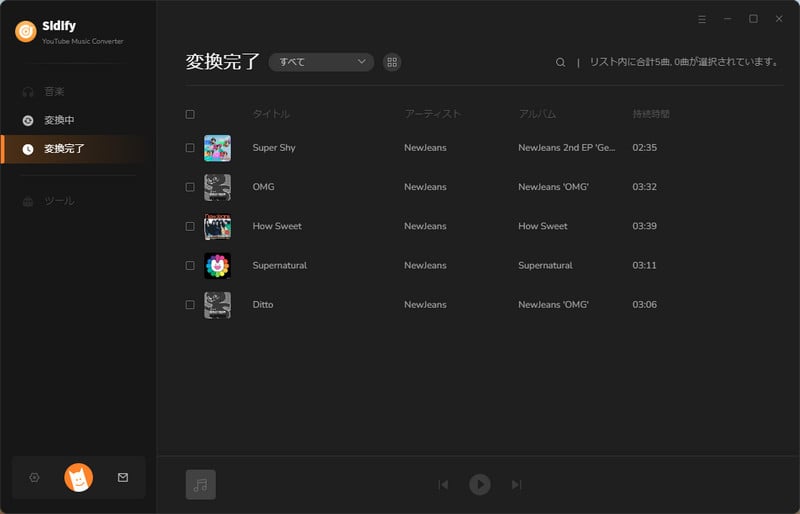Open settings gear in sidebar bottom

34,477
